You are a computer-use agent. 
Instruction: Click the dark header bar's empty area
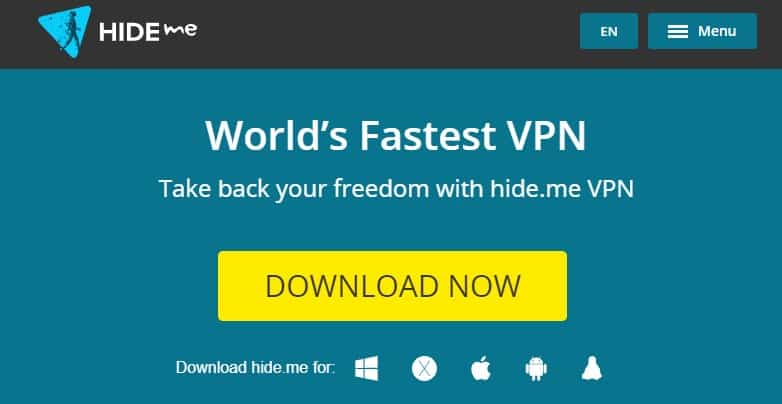pyautogui.click(x=389, y=33)
